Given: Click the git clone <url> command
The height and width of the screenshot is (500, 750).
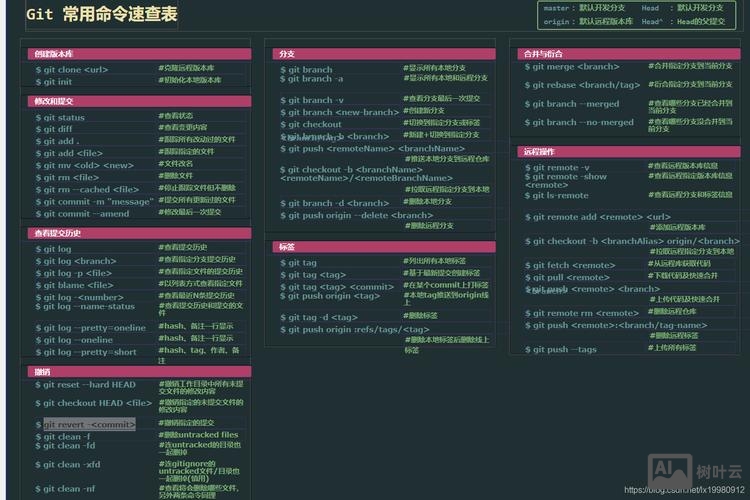Looking at the screenshot, I should [72, 69].
